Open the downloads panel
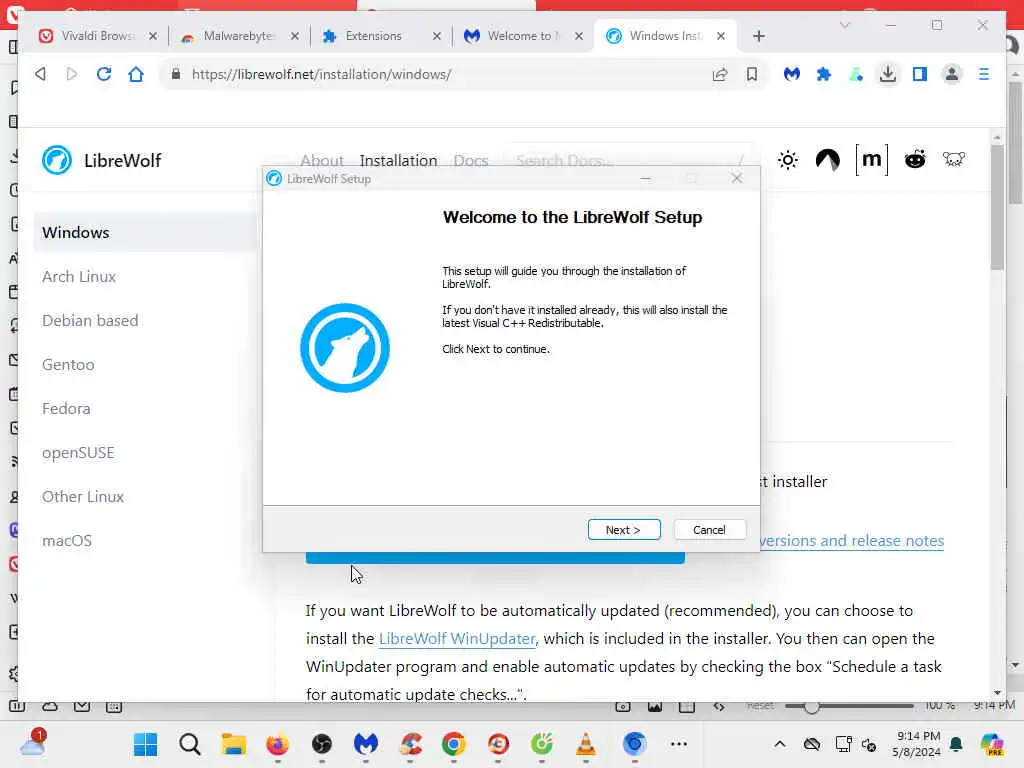Image resolution: width=1024 pixels, height=768 pixels. click(x=888, y=74)
